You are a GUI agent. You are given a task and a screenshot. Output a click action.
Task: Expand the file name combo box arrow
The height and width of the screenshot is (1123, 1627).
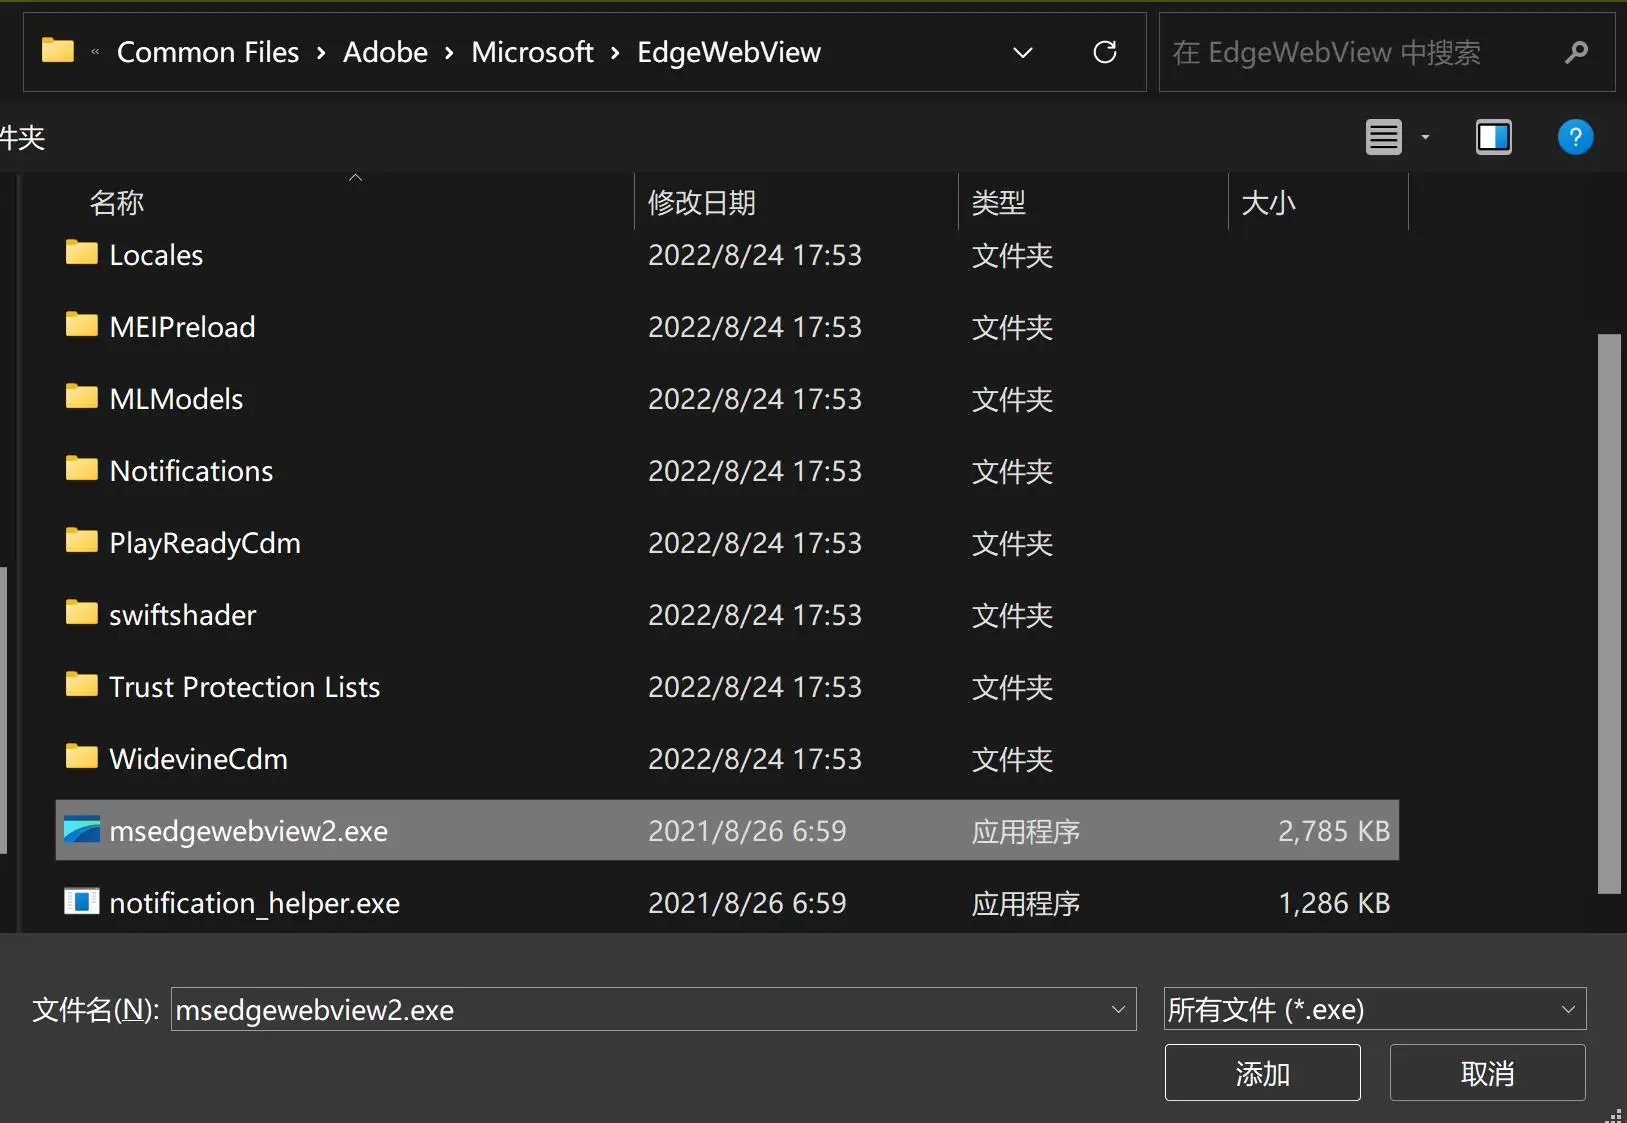[1118, 1009]
